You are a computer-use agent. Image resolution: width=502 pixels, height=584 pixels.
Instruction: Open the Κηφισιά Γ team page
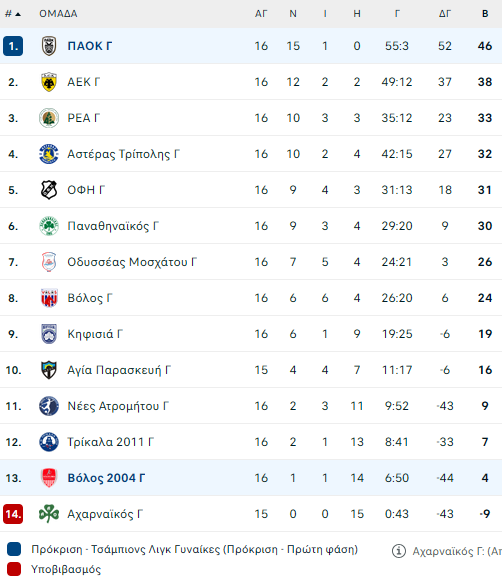click(95, 334)
